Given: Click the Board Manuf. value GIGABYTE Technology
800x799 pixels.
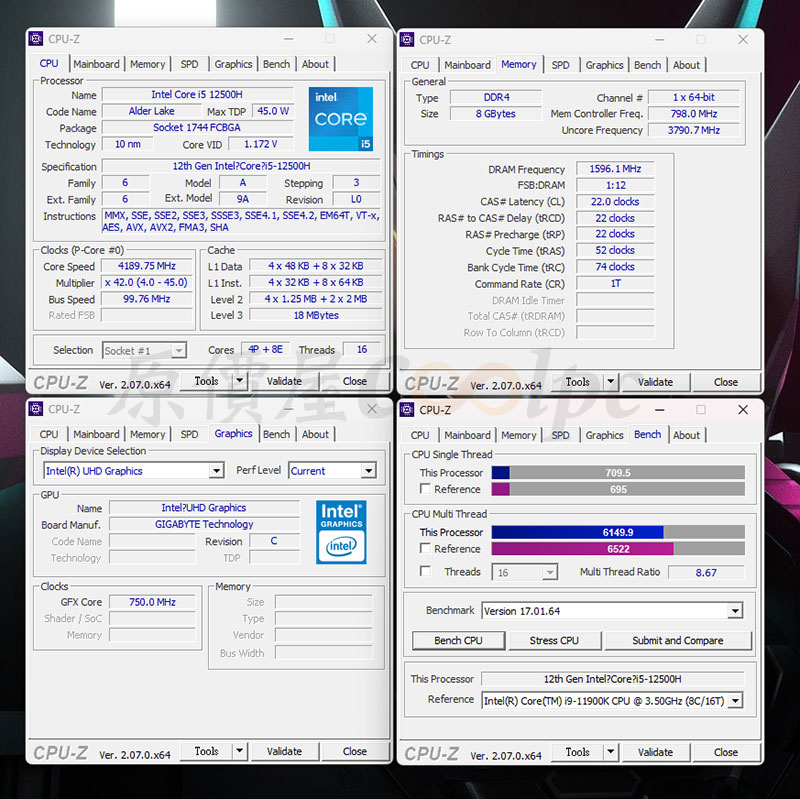Looking at the screenshot, I should coord(204,524).
